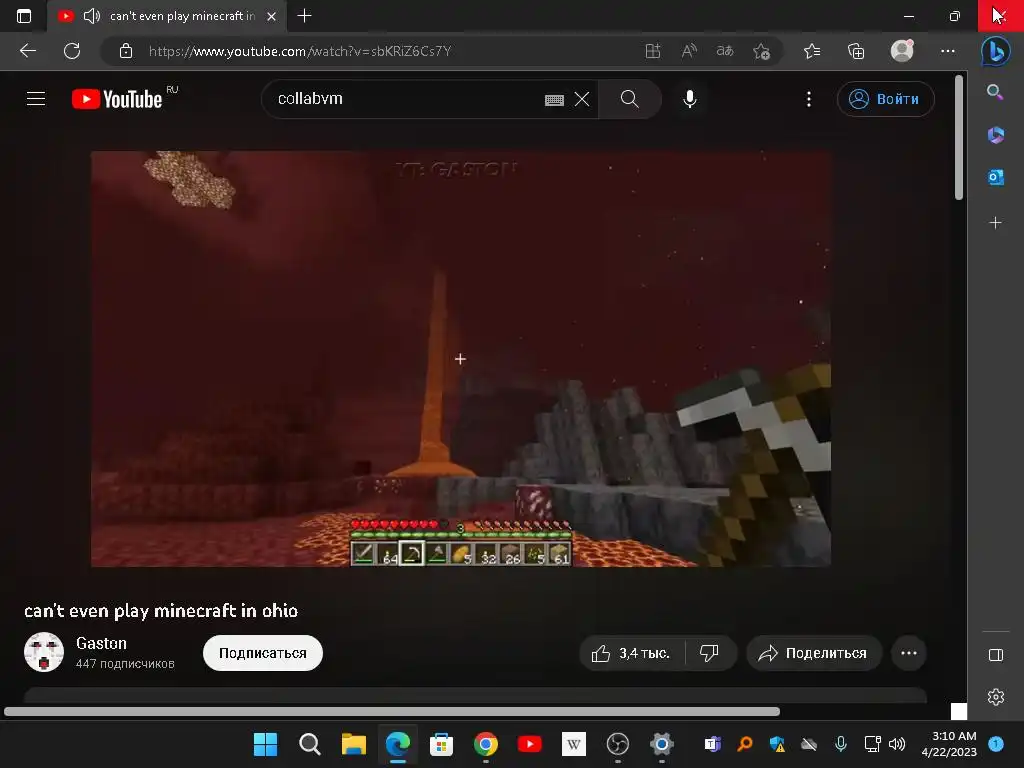The image size is (1024, 768).
Task: Share the video via Поделиться
Action: (x=813, y=653)
